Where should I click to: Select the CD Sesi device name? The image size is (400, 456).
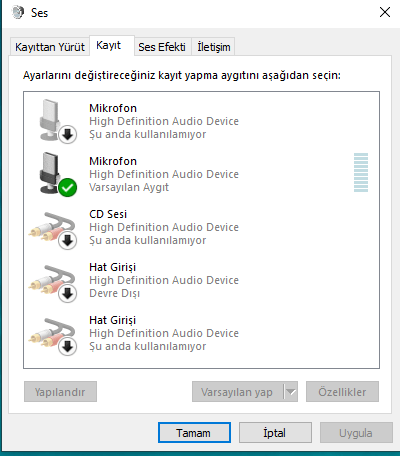point(108,214)
